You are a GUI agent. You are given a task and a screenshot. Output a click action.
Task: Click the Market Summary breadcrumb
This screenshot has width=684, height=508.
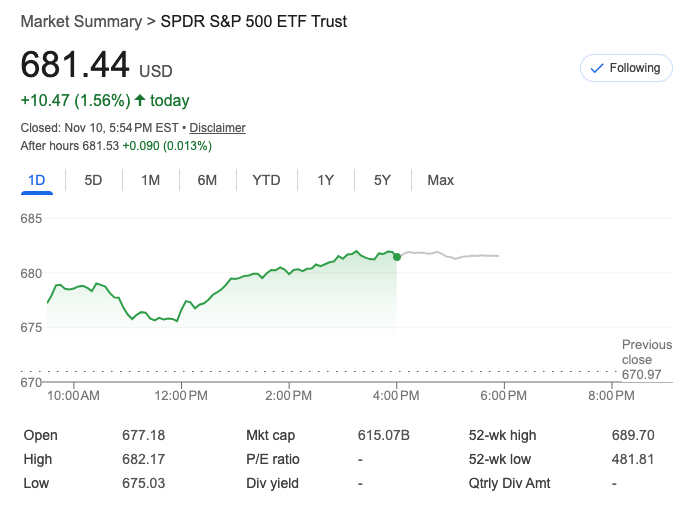(x=80, y=21)
